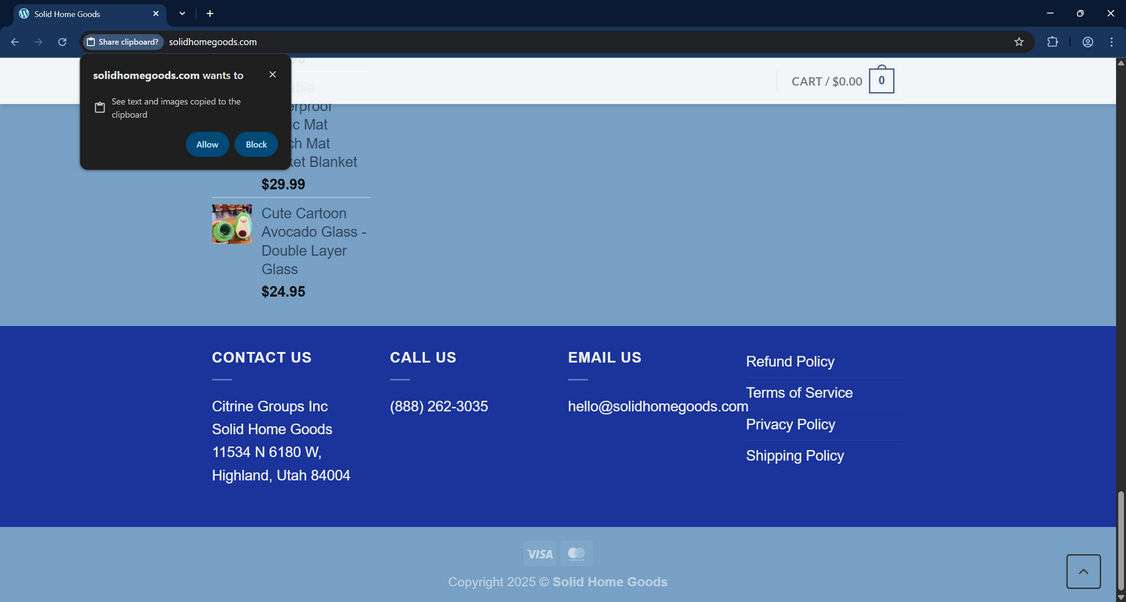Click the back to top arrow
This screenshot has height=602, width=1126.
(1083, 572)
